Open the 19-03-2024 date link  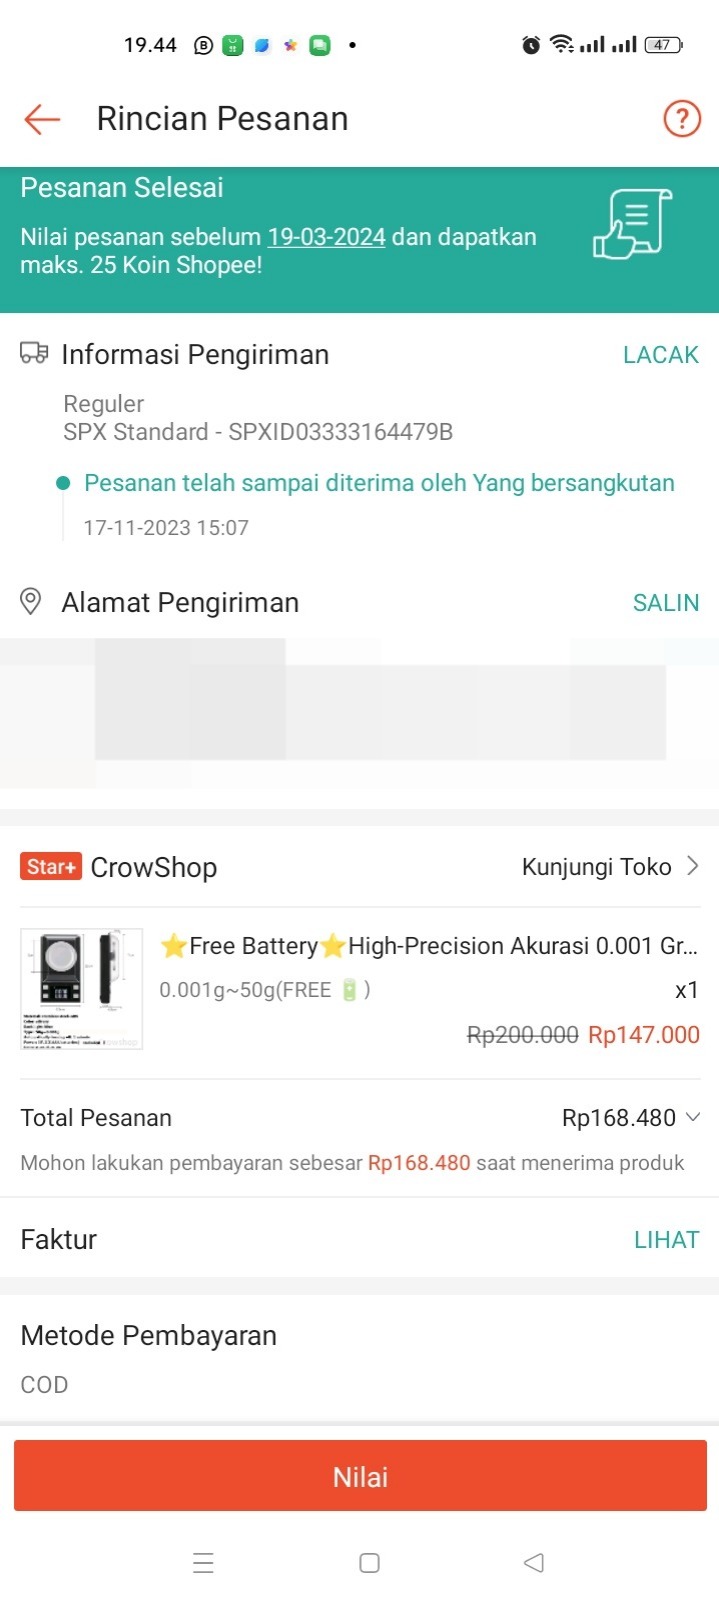(326, 237)
